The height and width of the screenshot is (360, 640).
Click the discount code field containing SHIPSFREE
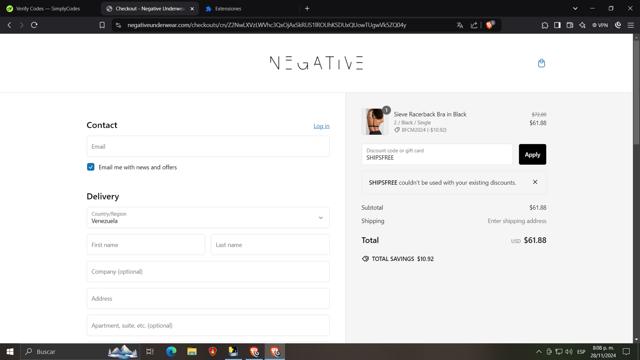click(x=437, y=154)
